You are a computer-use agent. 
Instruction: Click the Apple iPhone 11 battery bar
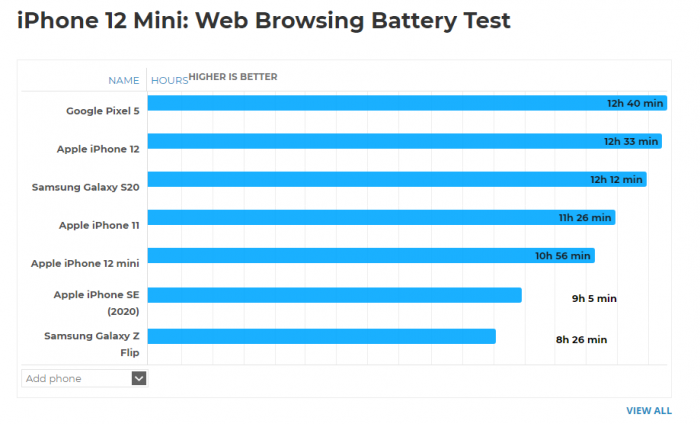coord(380,217)
